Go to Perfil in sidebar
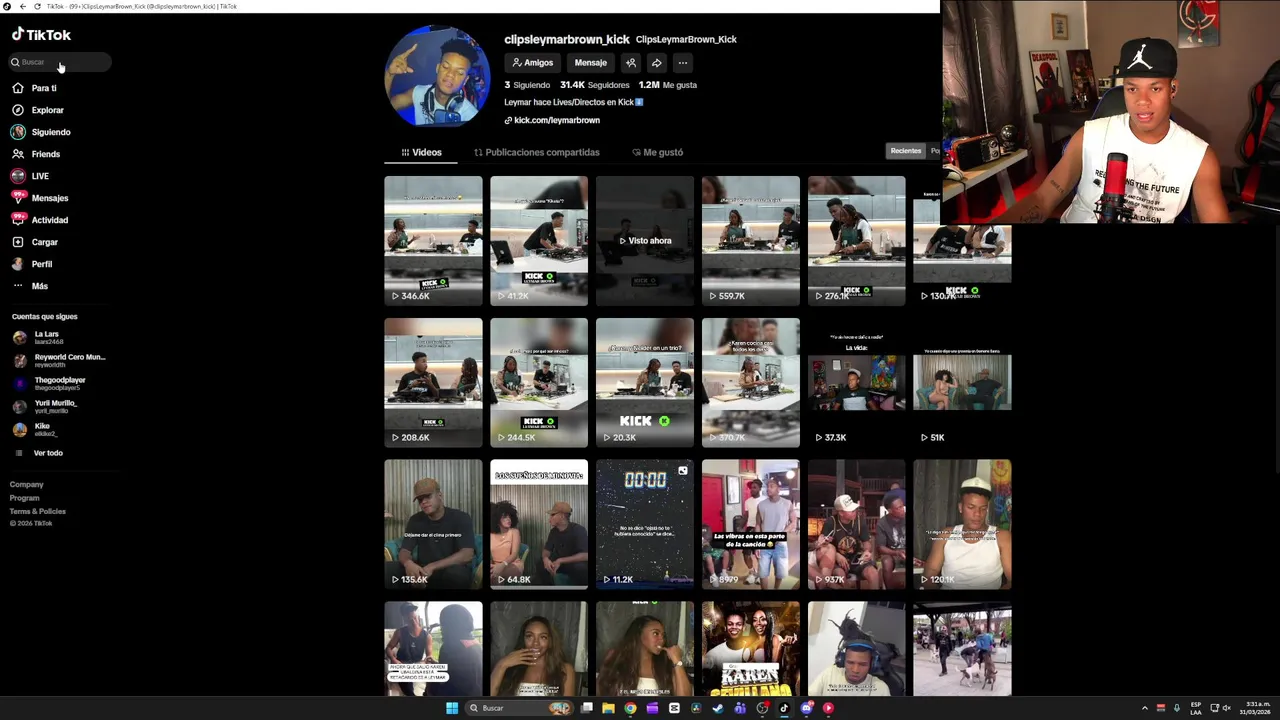 click(32, 264)
